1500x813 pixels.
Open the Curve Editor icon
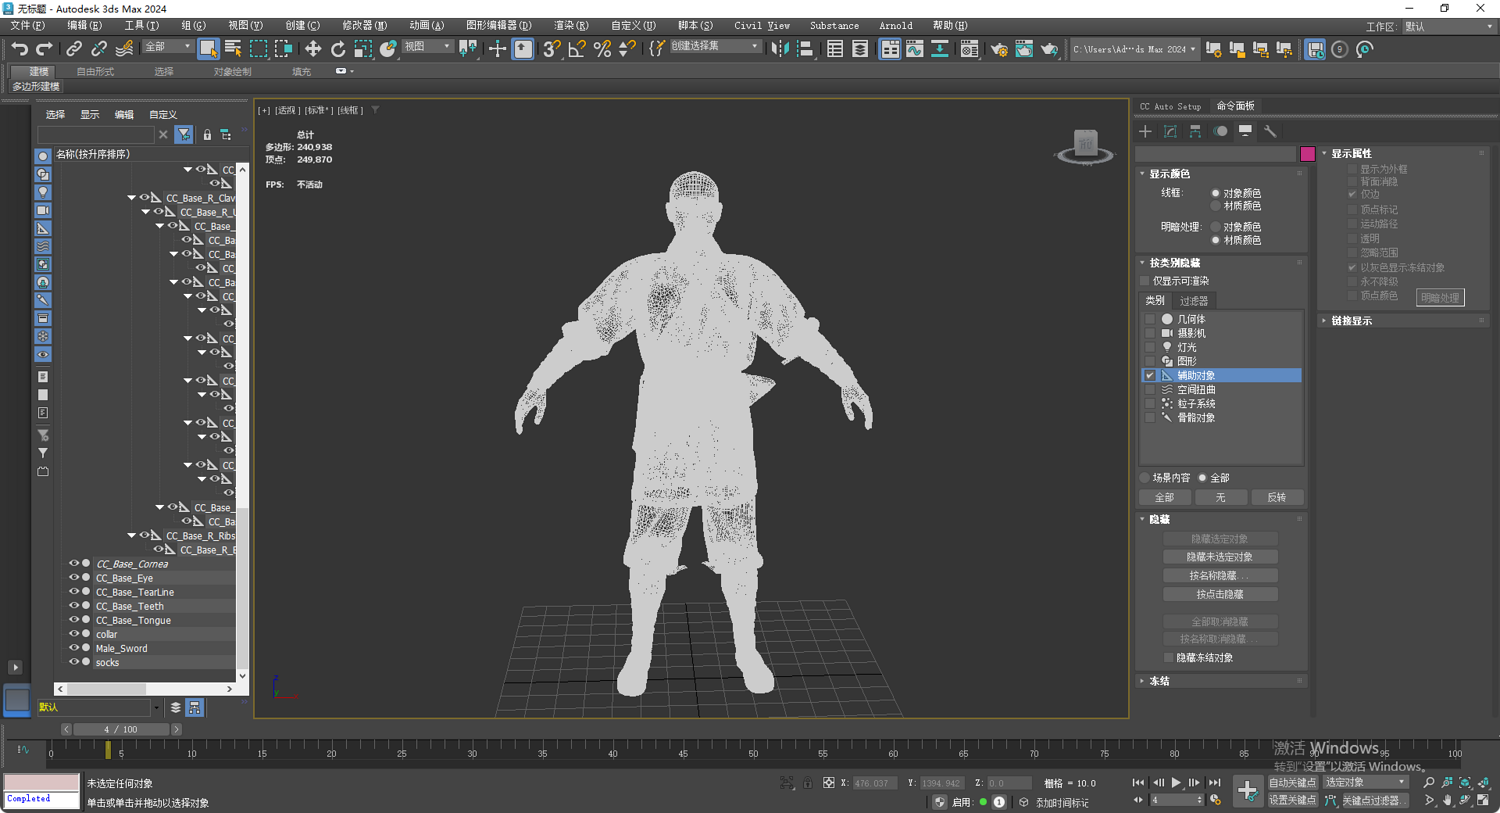[915, 49]
